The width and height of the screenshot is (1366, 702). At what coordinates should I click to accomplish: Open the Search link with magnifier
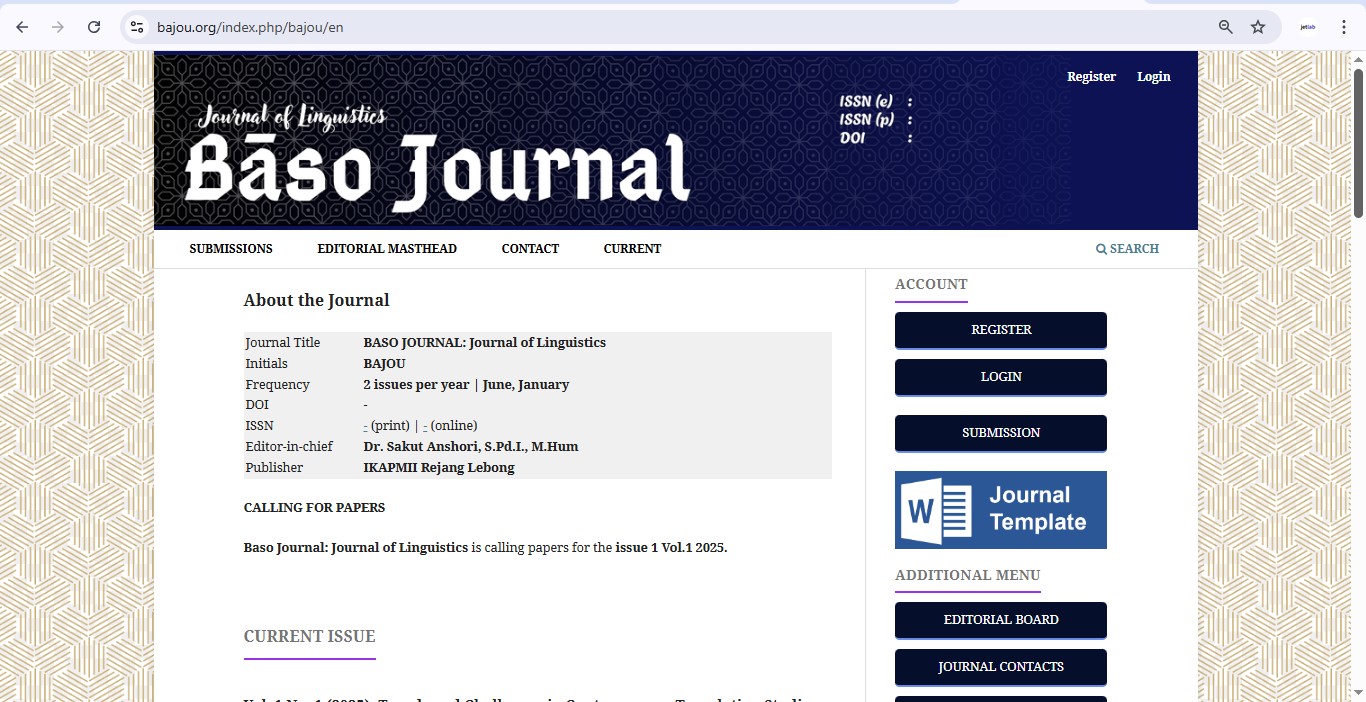(x=1127, y=249)
